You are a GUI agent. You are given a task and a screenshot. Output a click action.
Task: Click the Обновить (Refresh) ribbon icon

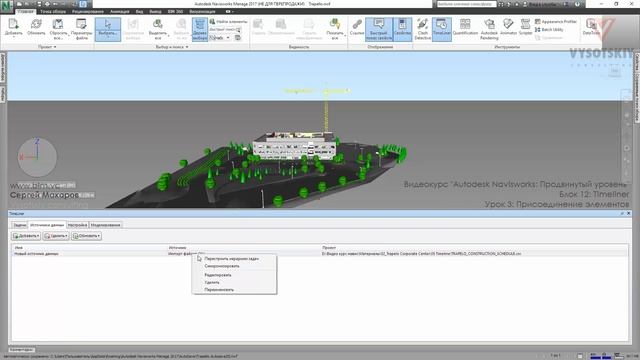click(x=36, y=28)
